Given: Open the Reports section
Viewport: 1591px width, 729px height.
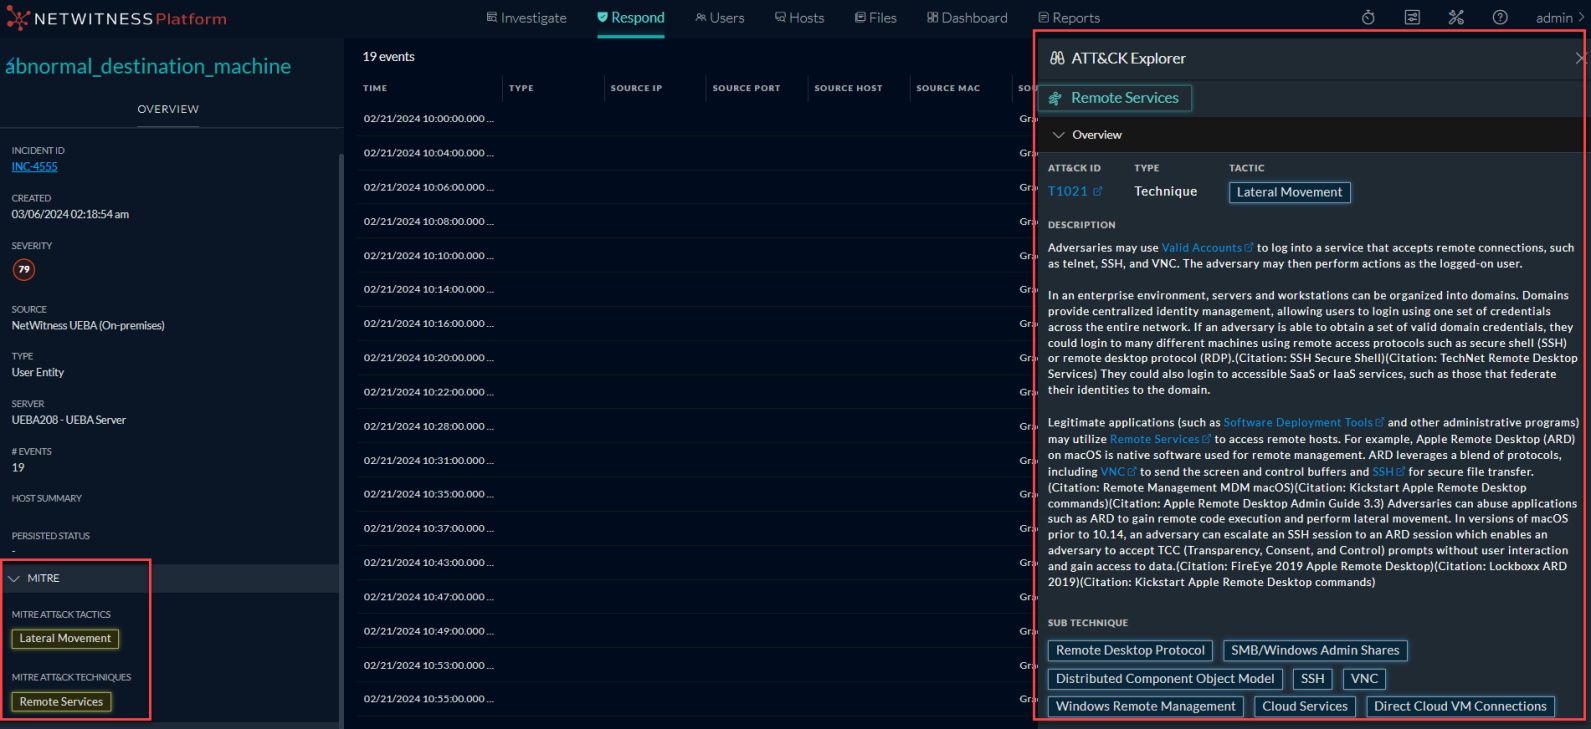Looking at the screenshot, I should pos(1069,18).
